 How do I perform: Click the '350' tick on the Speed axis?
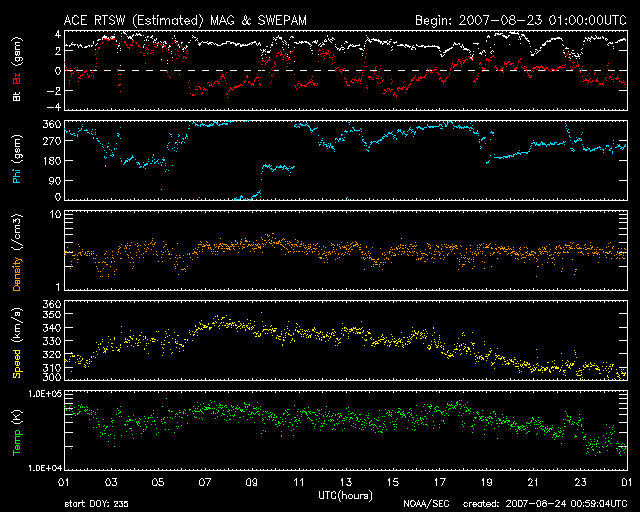pyautogui.click(x=52, y=314)
